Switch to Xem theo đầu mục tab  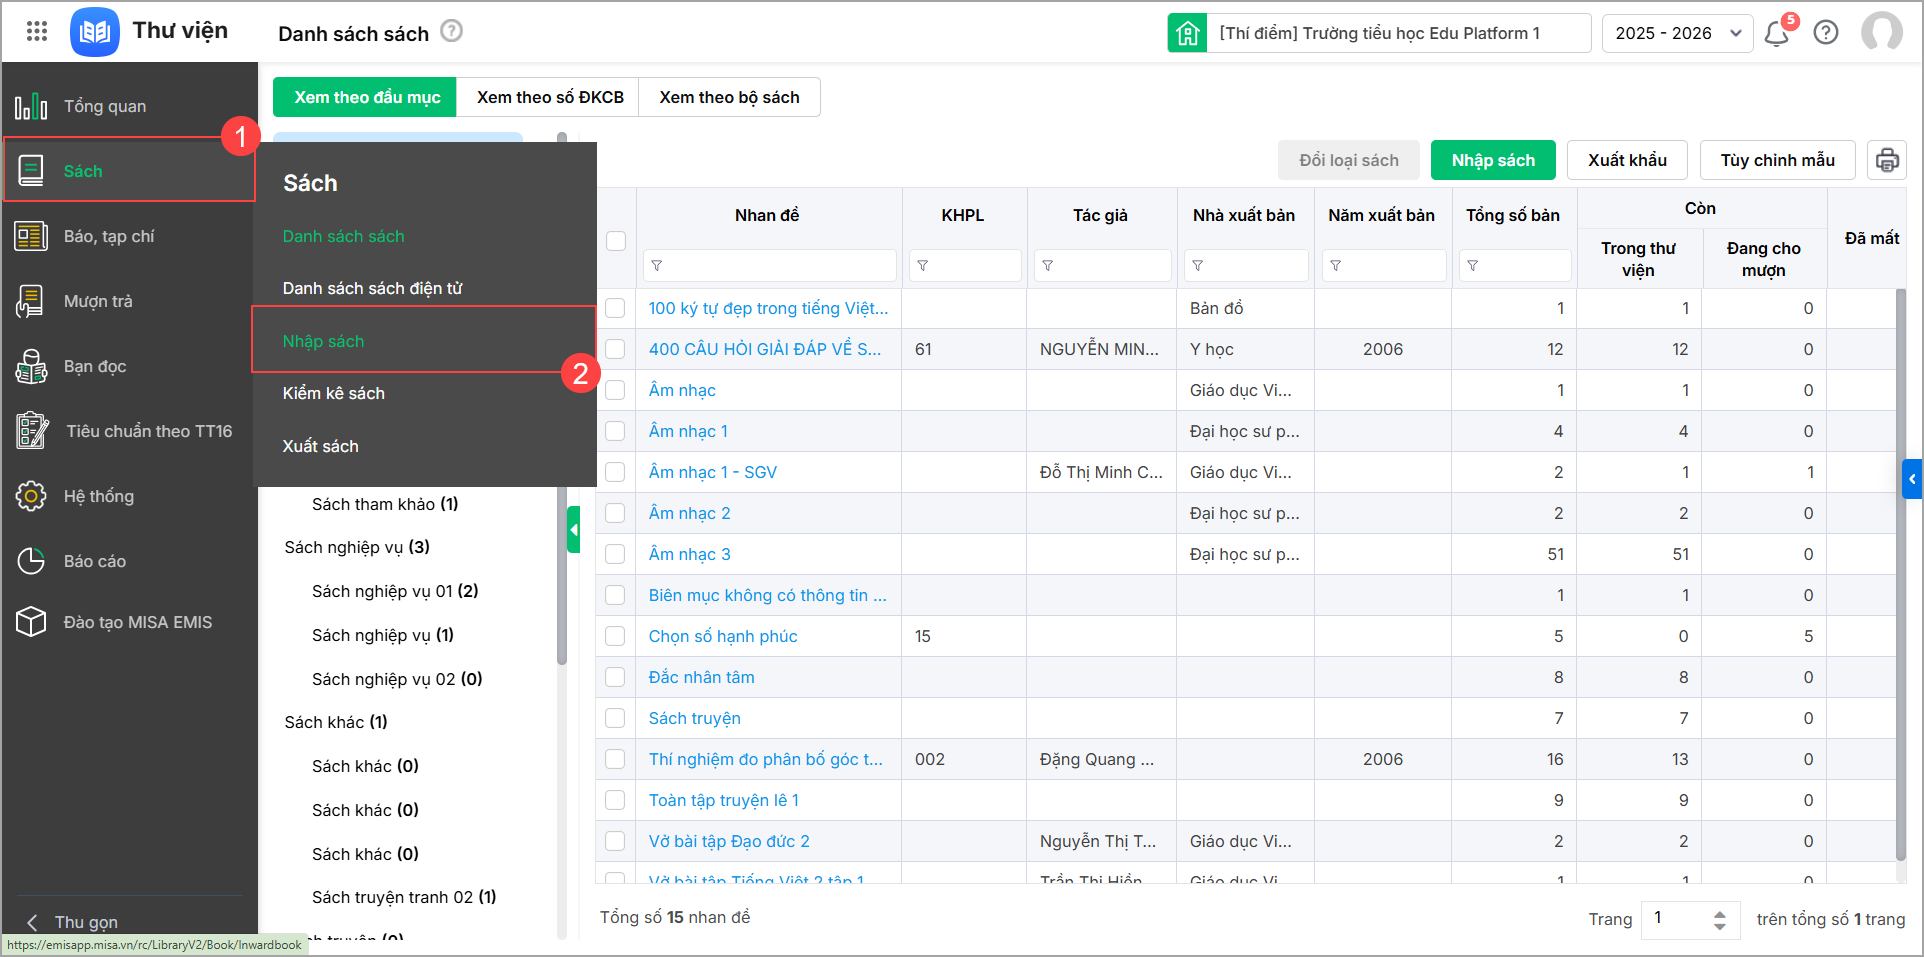pyautogui.click(x=366, y=97)
